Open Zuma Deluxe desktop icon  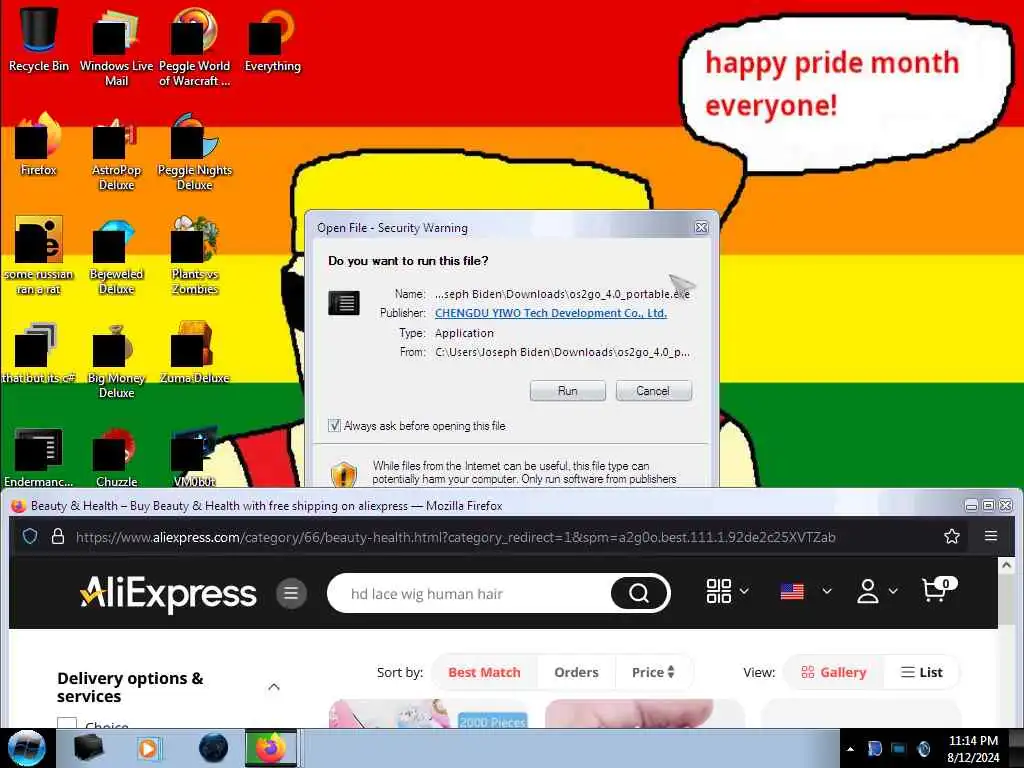pos(194,351)
